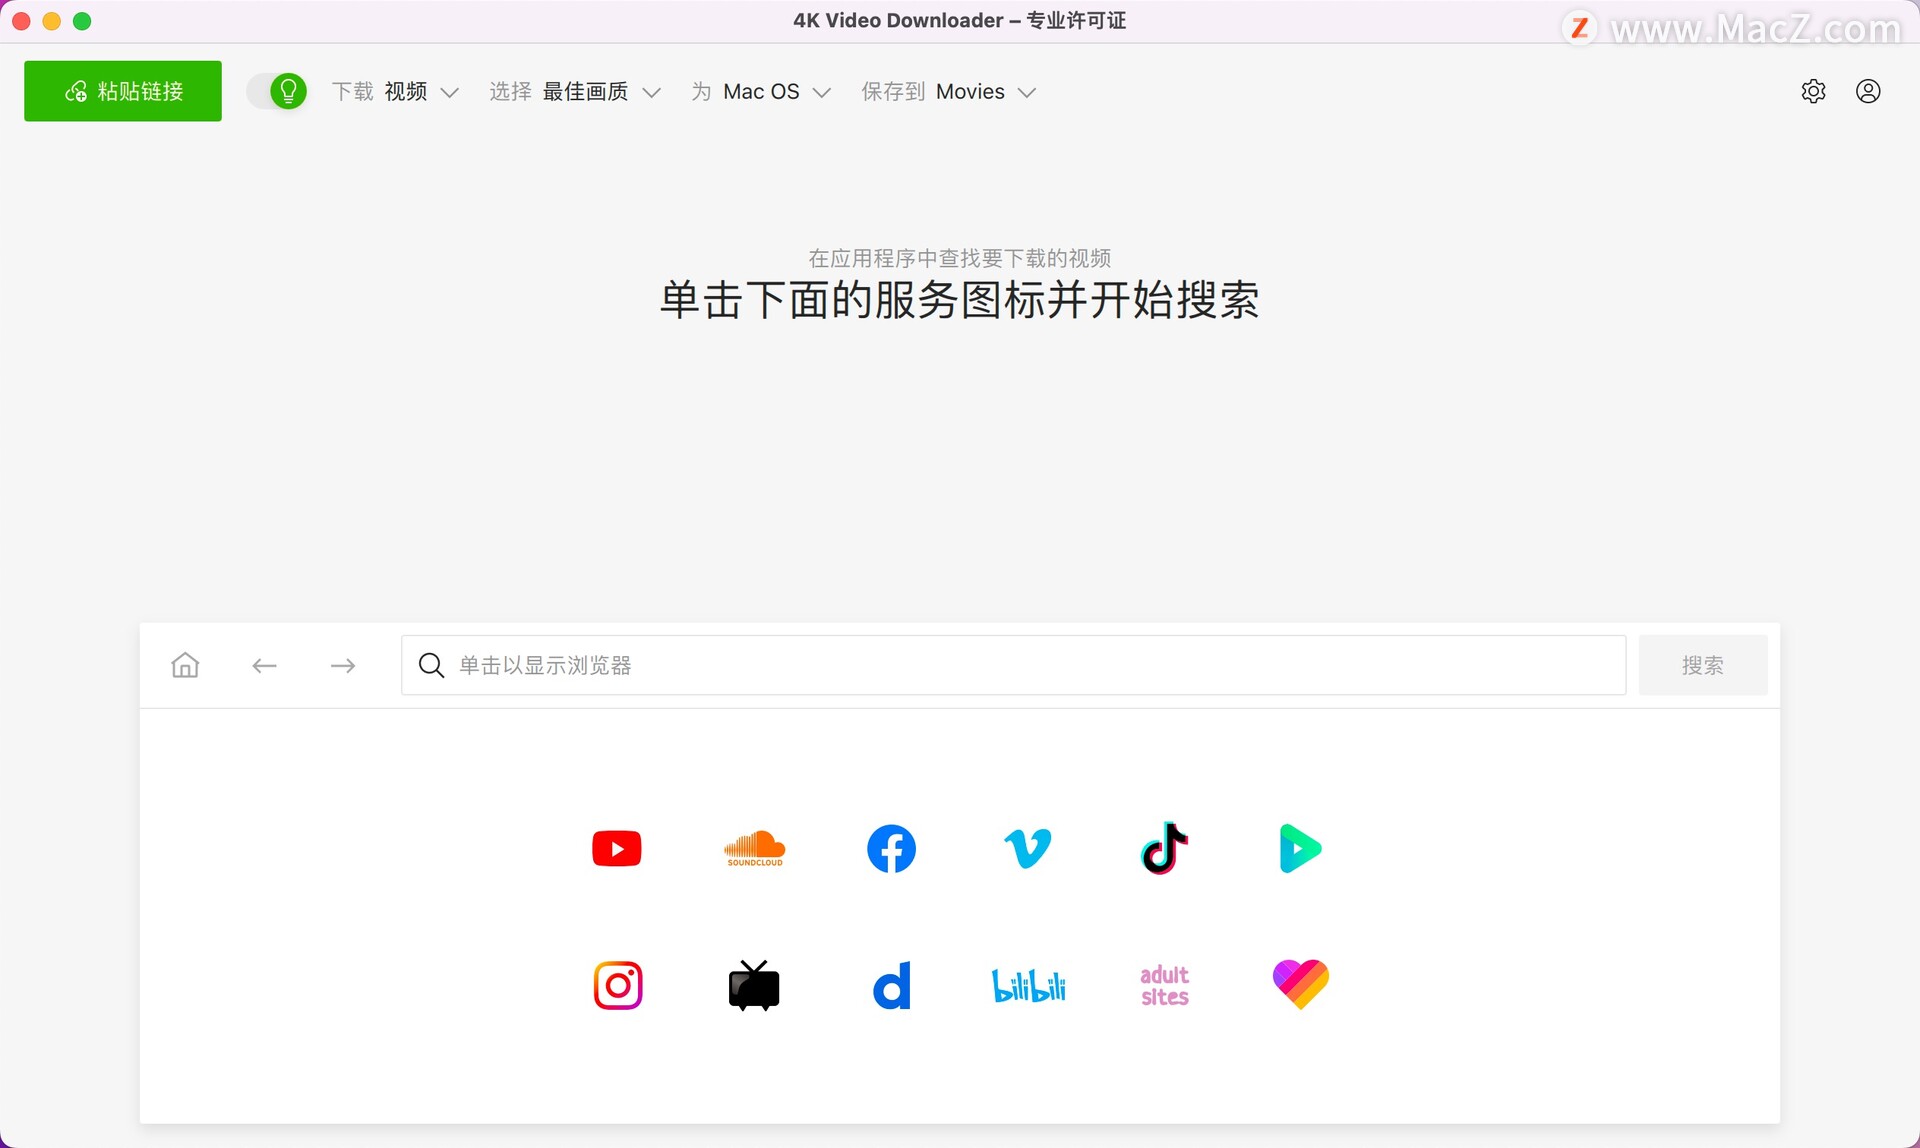This screenshot has width=1920, height=1148.
Task: Open the TikTok service icon
Action: click(x=1164, y=848)
